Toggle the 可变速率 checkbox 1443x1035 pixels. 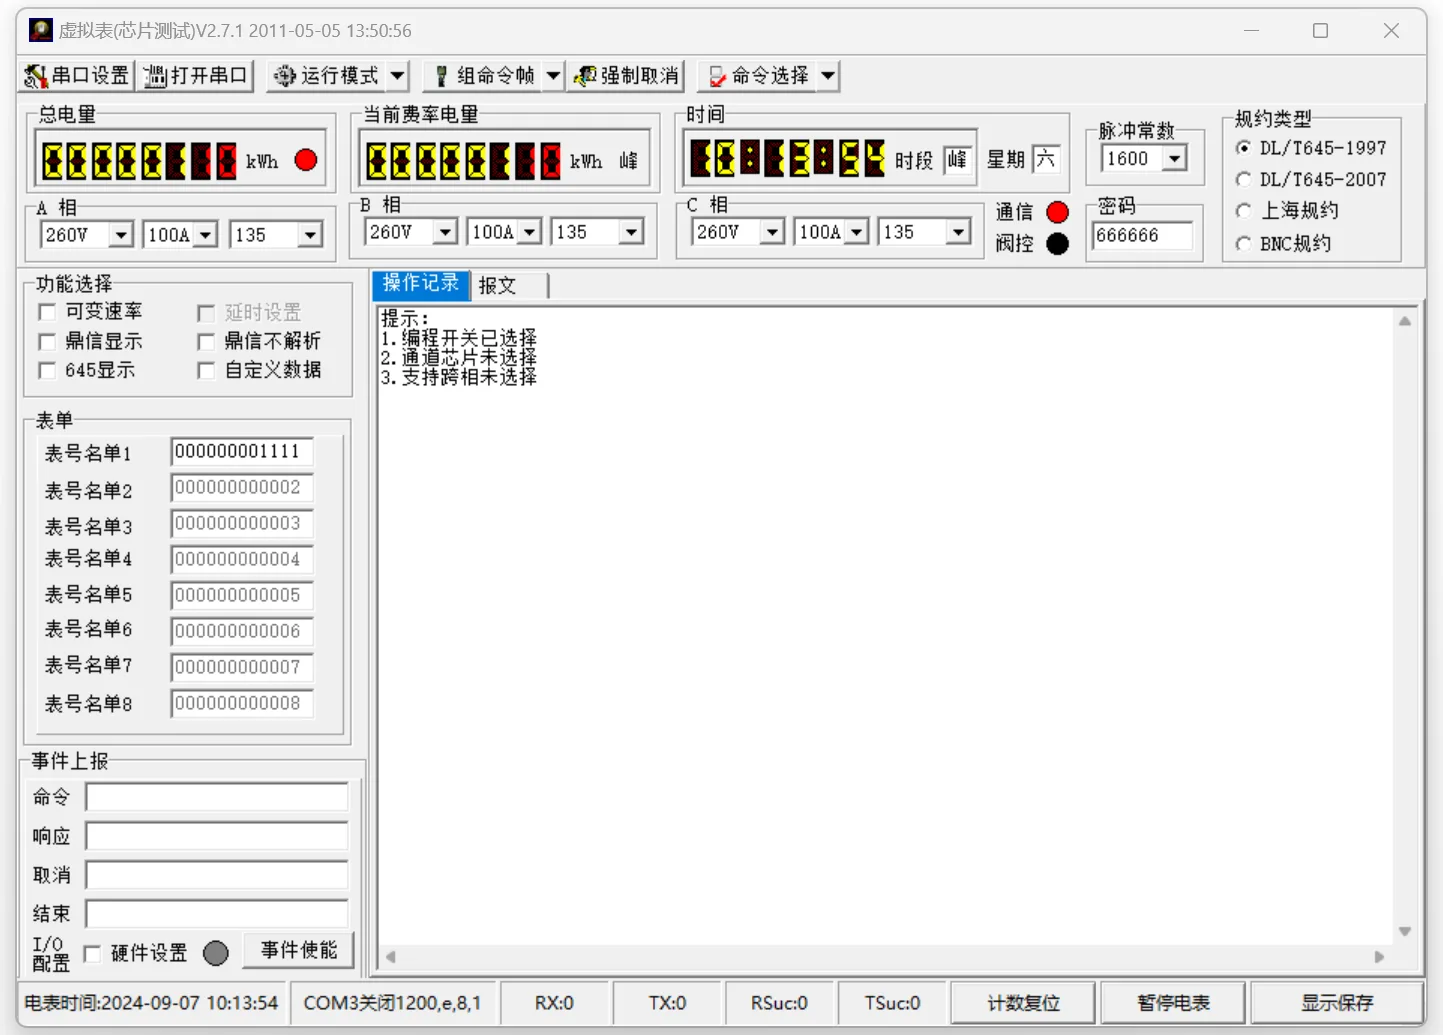click(x=47, y=312)
